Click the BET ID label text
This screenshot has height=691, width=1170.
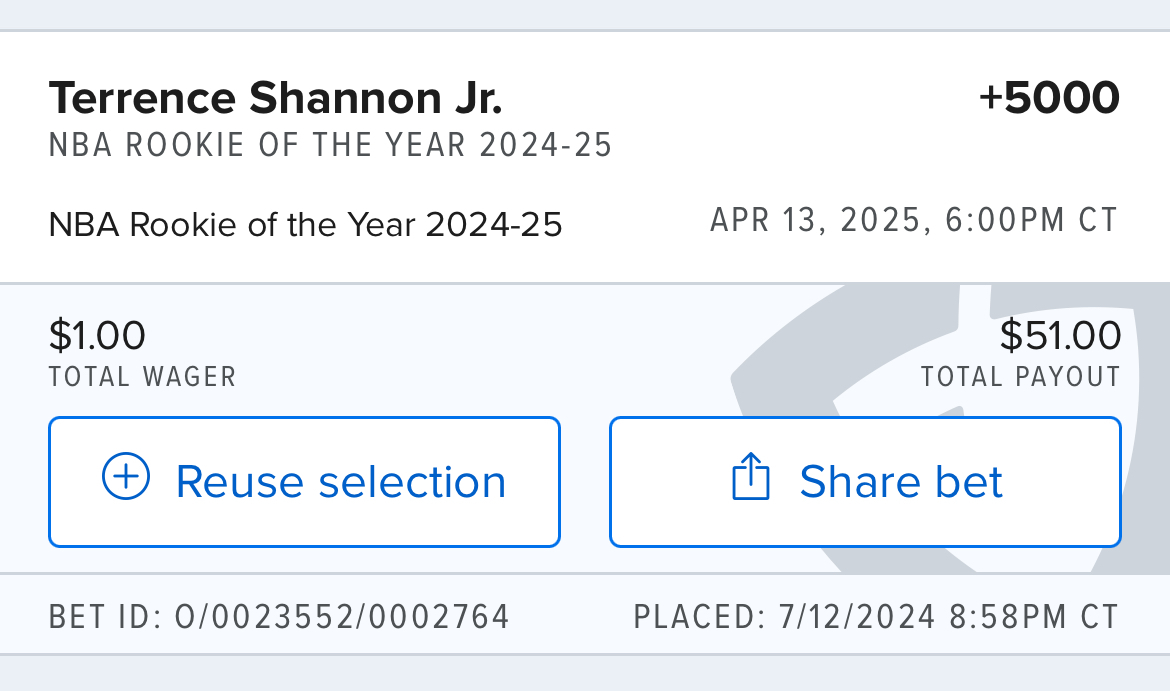coord(102,617)
